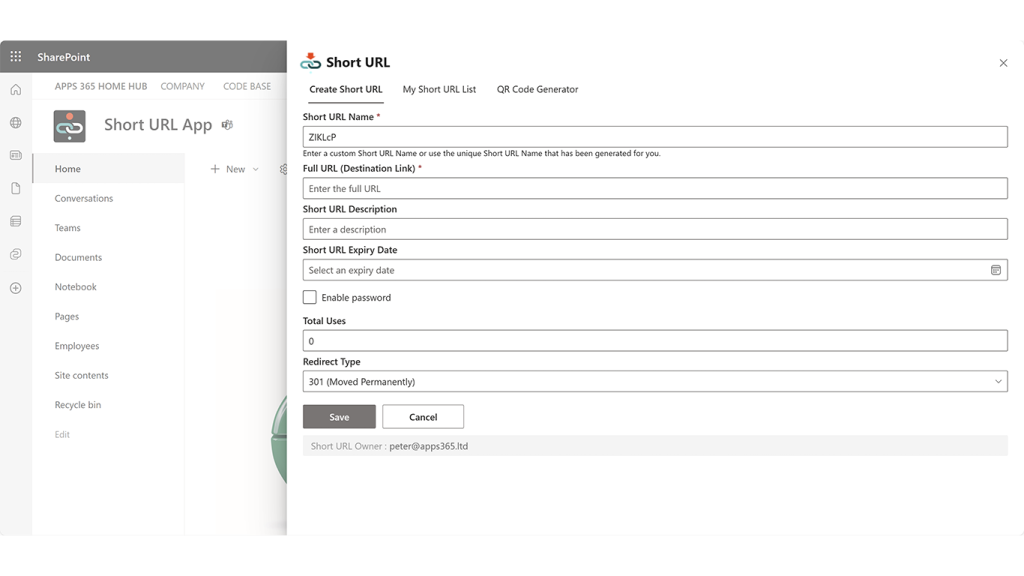Open the expiry date calendar picker icon
This screenshot has height=576, width=1024.
point(995,270)
